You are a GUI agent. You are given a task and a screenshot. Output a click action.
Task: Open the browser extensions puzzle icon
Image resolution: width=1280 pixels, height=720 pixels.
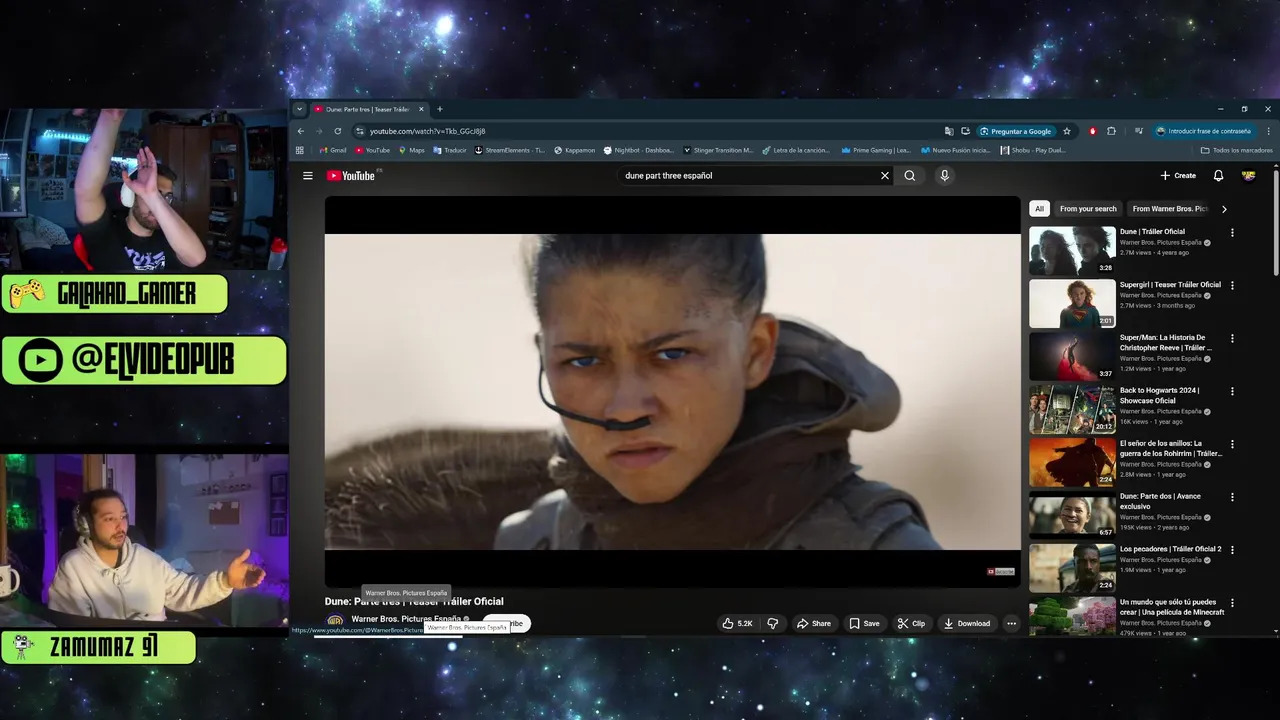coord(1111,131)
